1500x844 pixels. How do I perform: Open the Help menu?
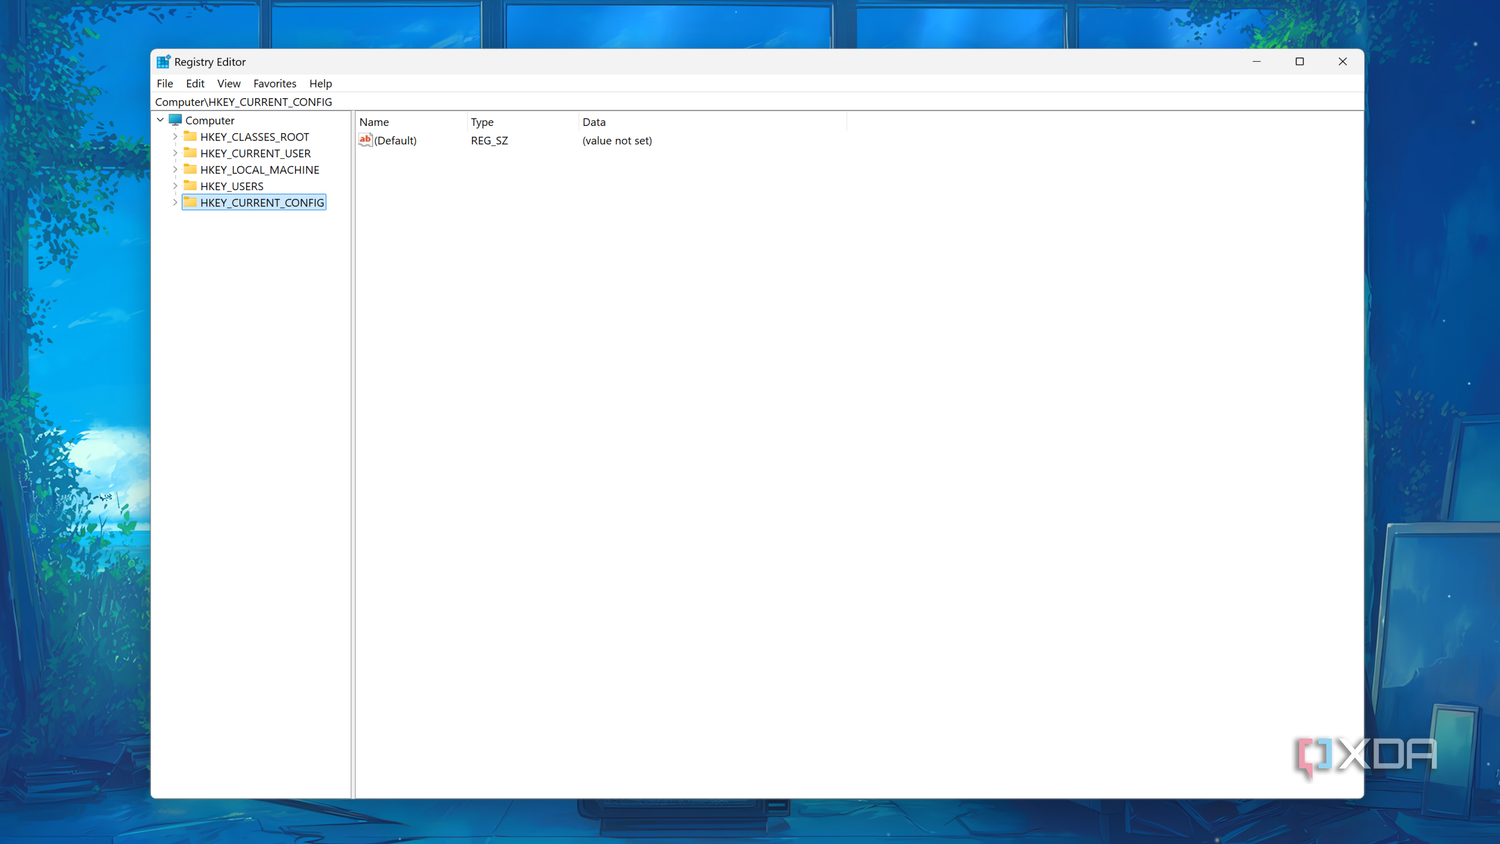click(320, 84)
